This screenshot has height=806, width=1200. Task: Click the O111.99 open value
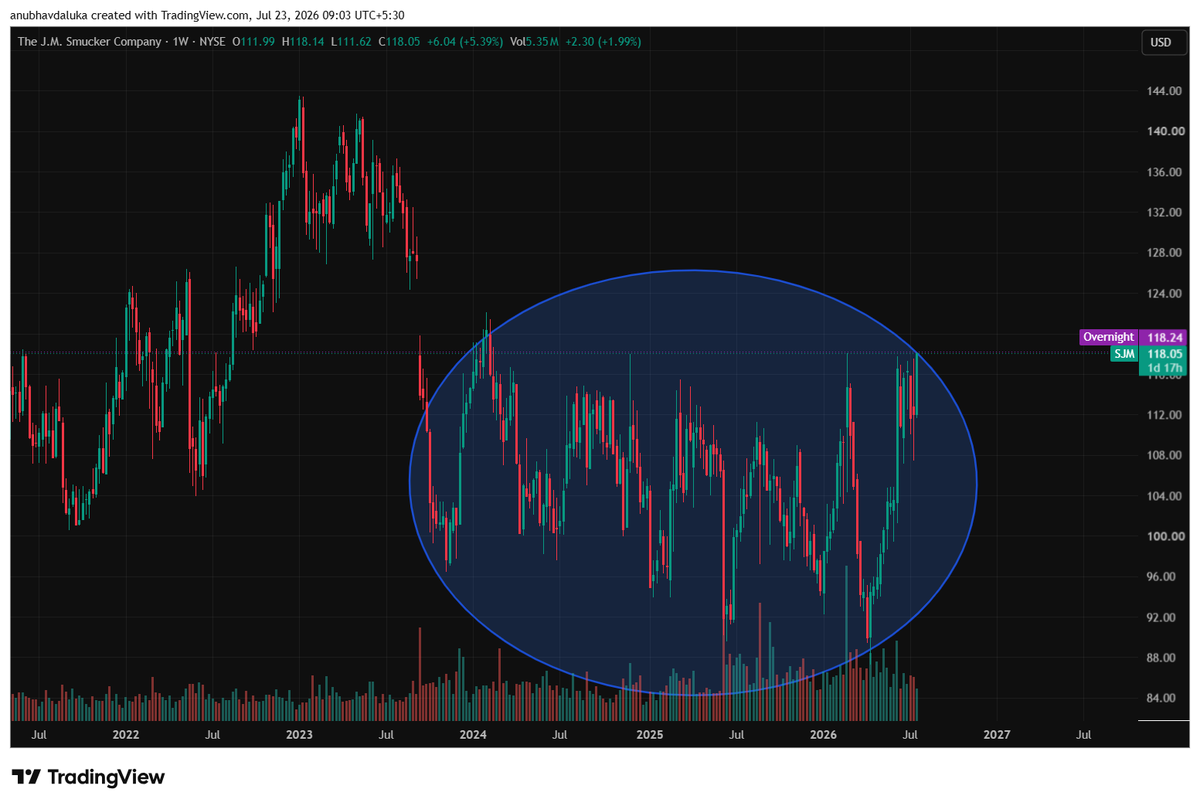coord(253,42)
